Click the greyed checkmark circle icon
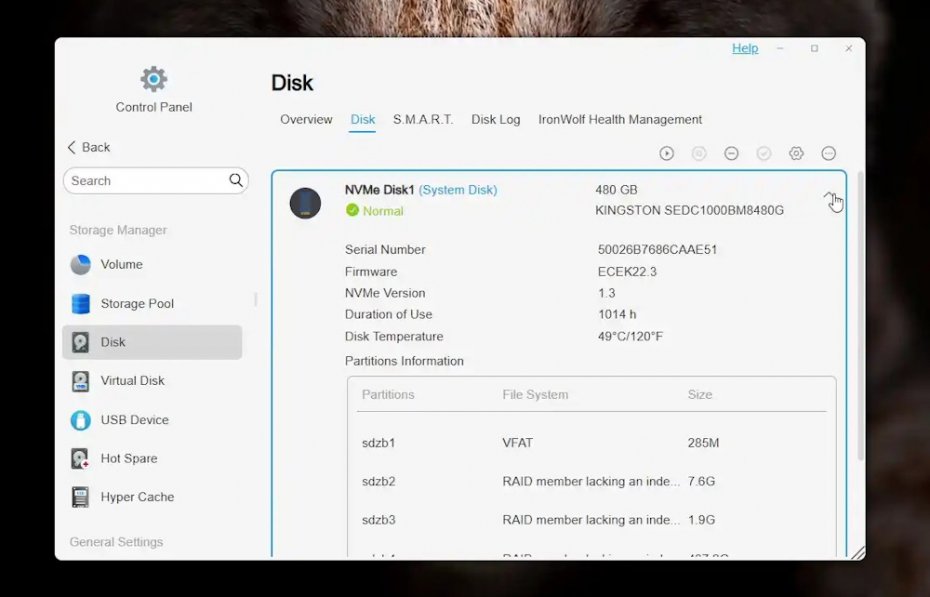 tap(764, 154)
